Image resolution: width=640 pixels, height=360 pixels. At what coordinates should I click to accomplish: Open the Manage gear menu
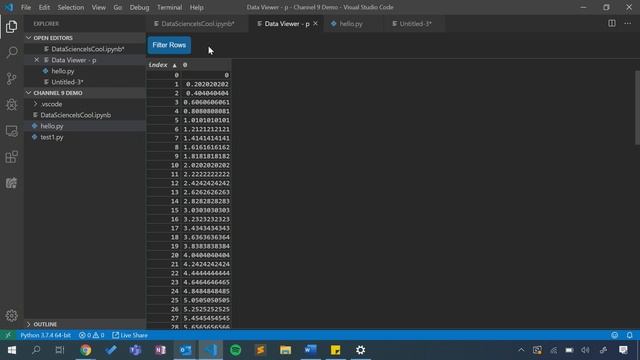[11, 316]
